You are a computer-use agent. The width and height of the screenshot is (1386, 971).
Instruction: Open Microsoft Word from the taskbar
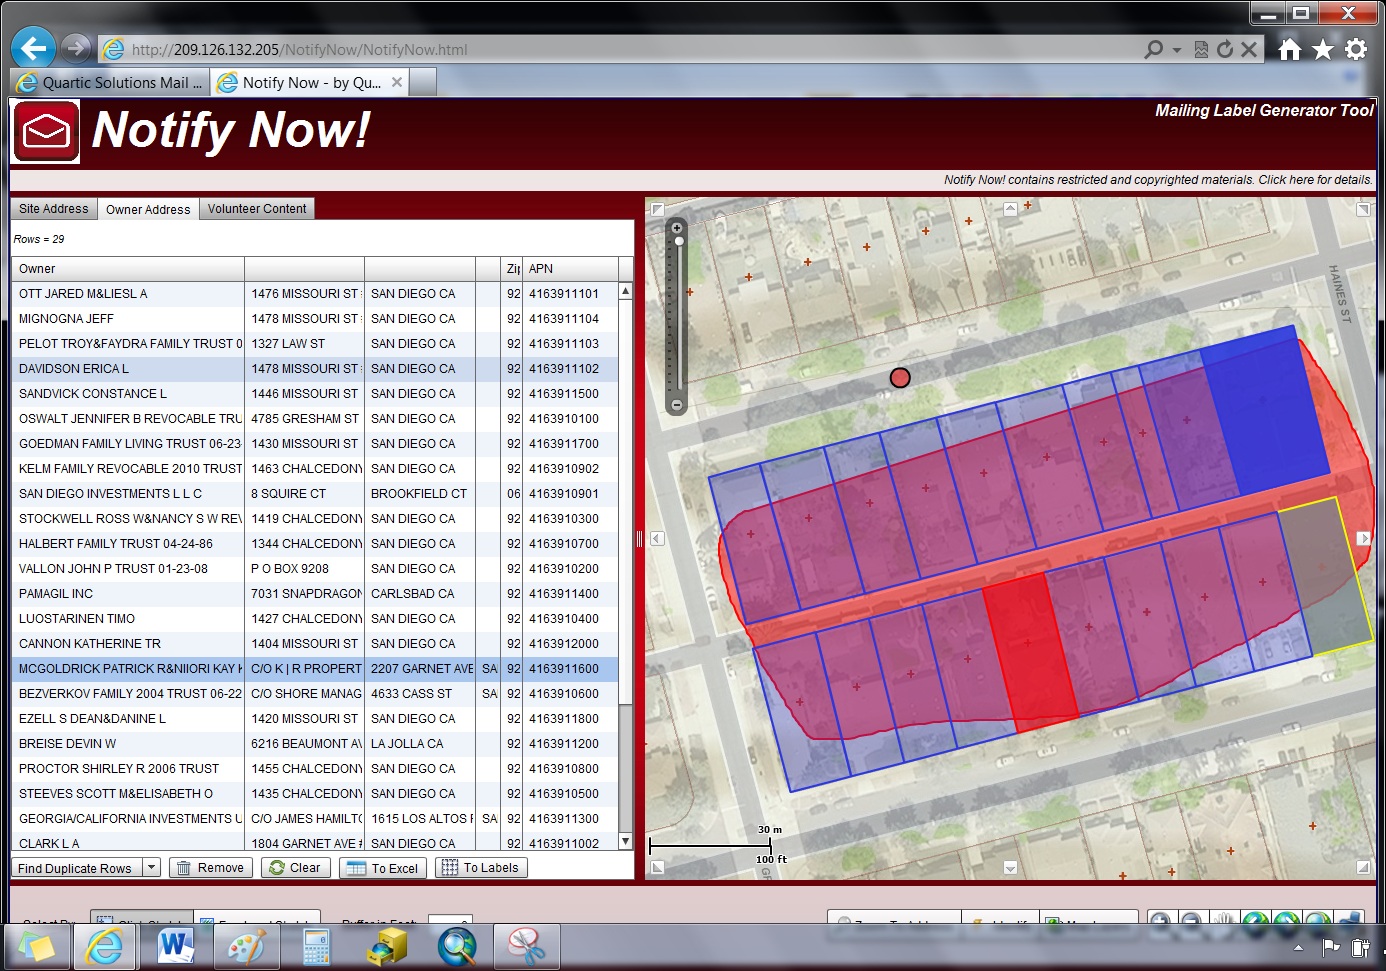176,945
